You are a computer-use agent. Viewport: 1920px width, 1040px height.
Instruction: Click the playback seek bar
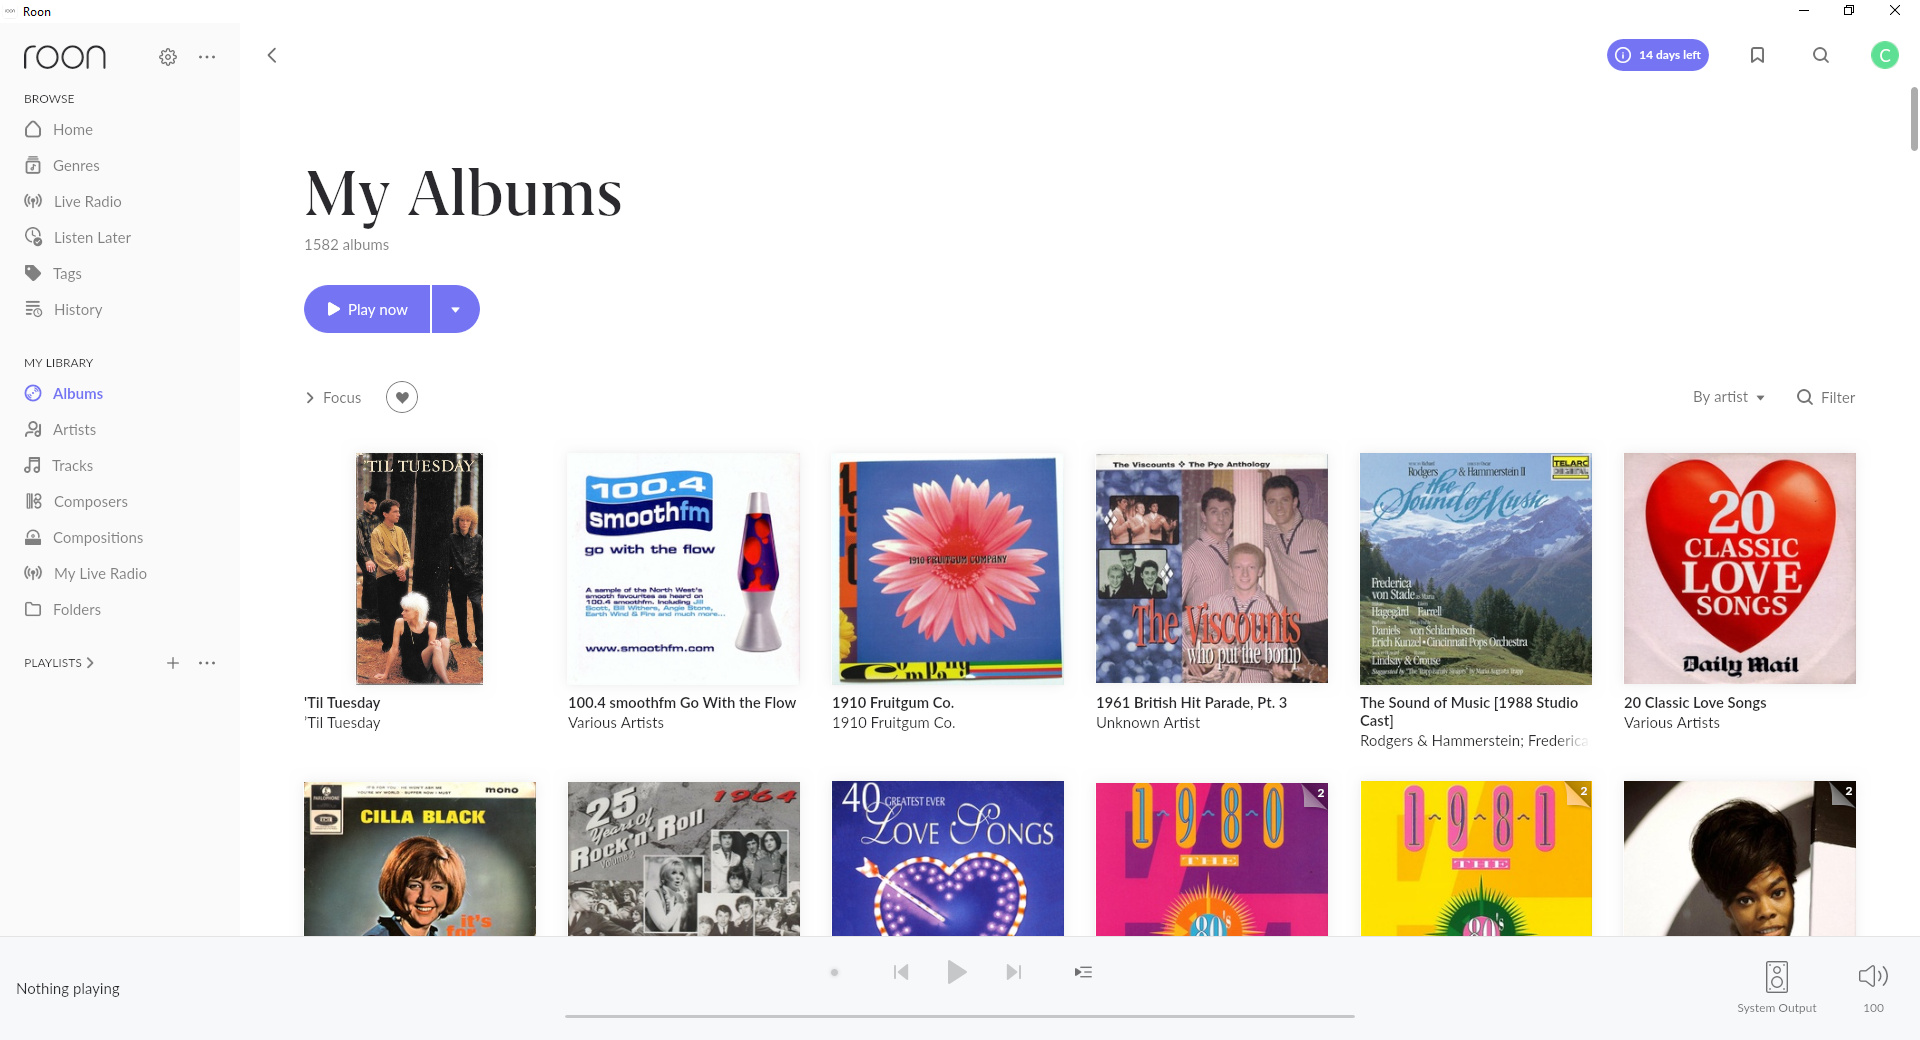[x=960, y=1016]
